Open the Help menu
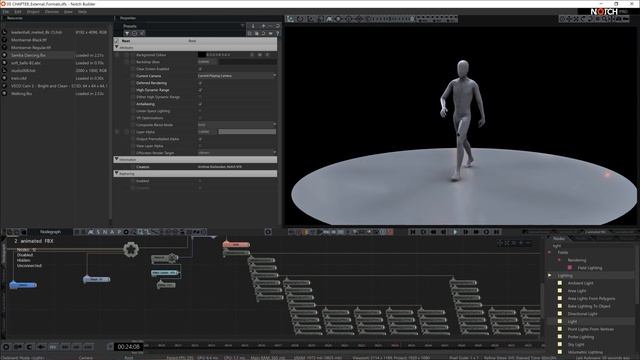The height and width of the screenshot is (360, 640). coord(82,12)
